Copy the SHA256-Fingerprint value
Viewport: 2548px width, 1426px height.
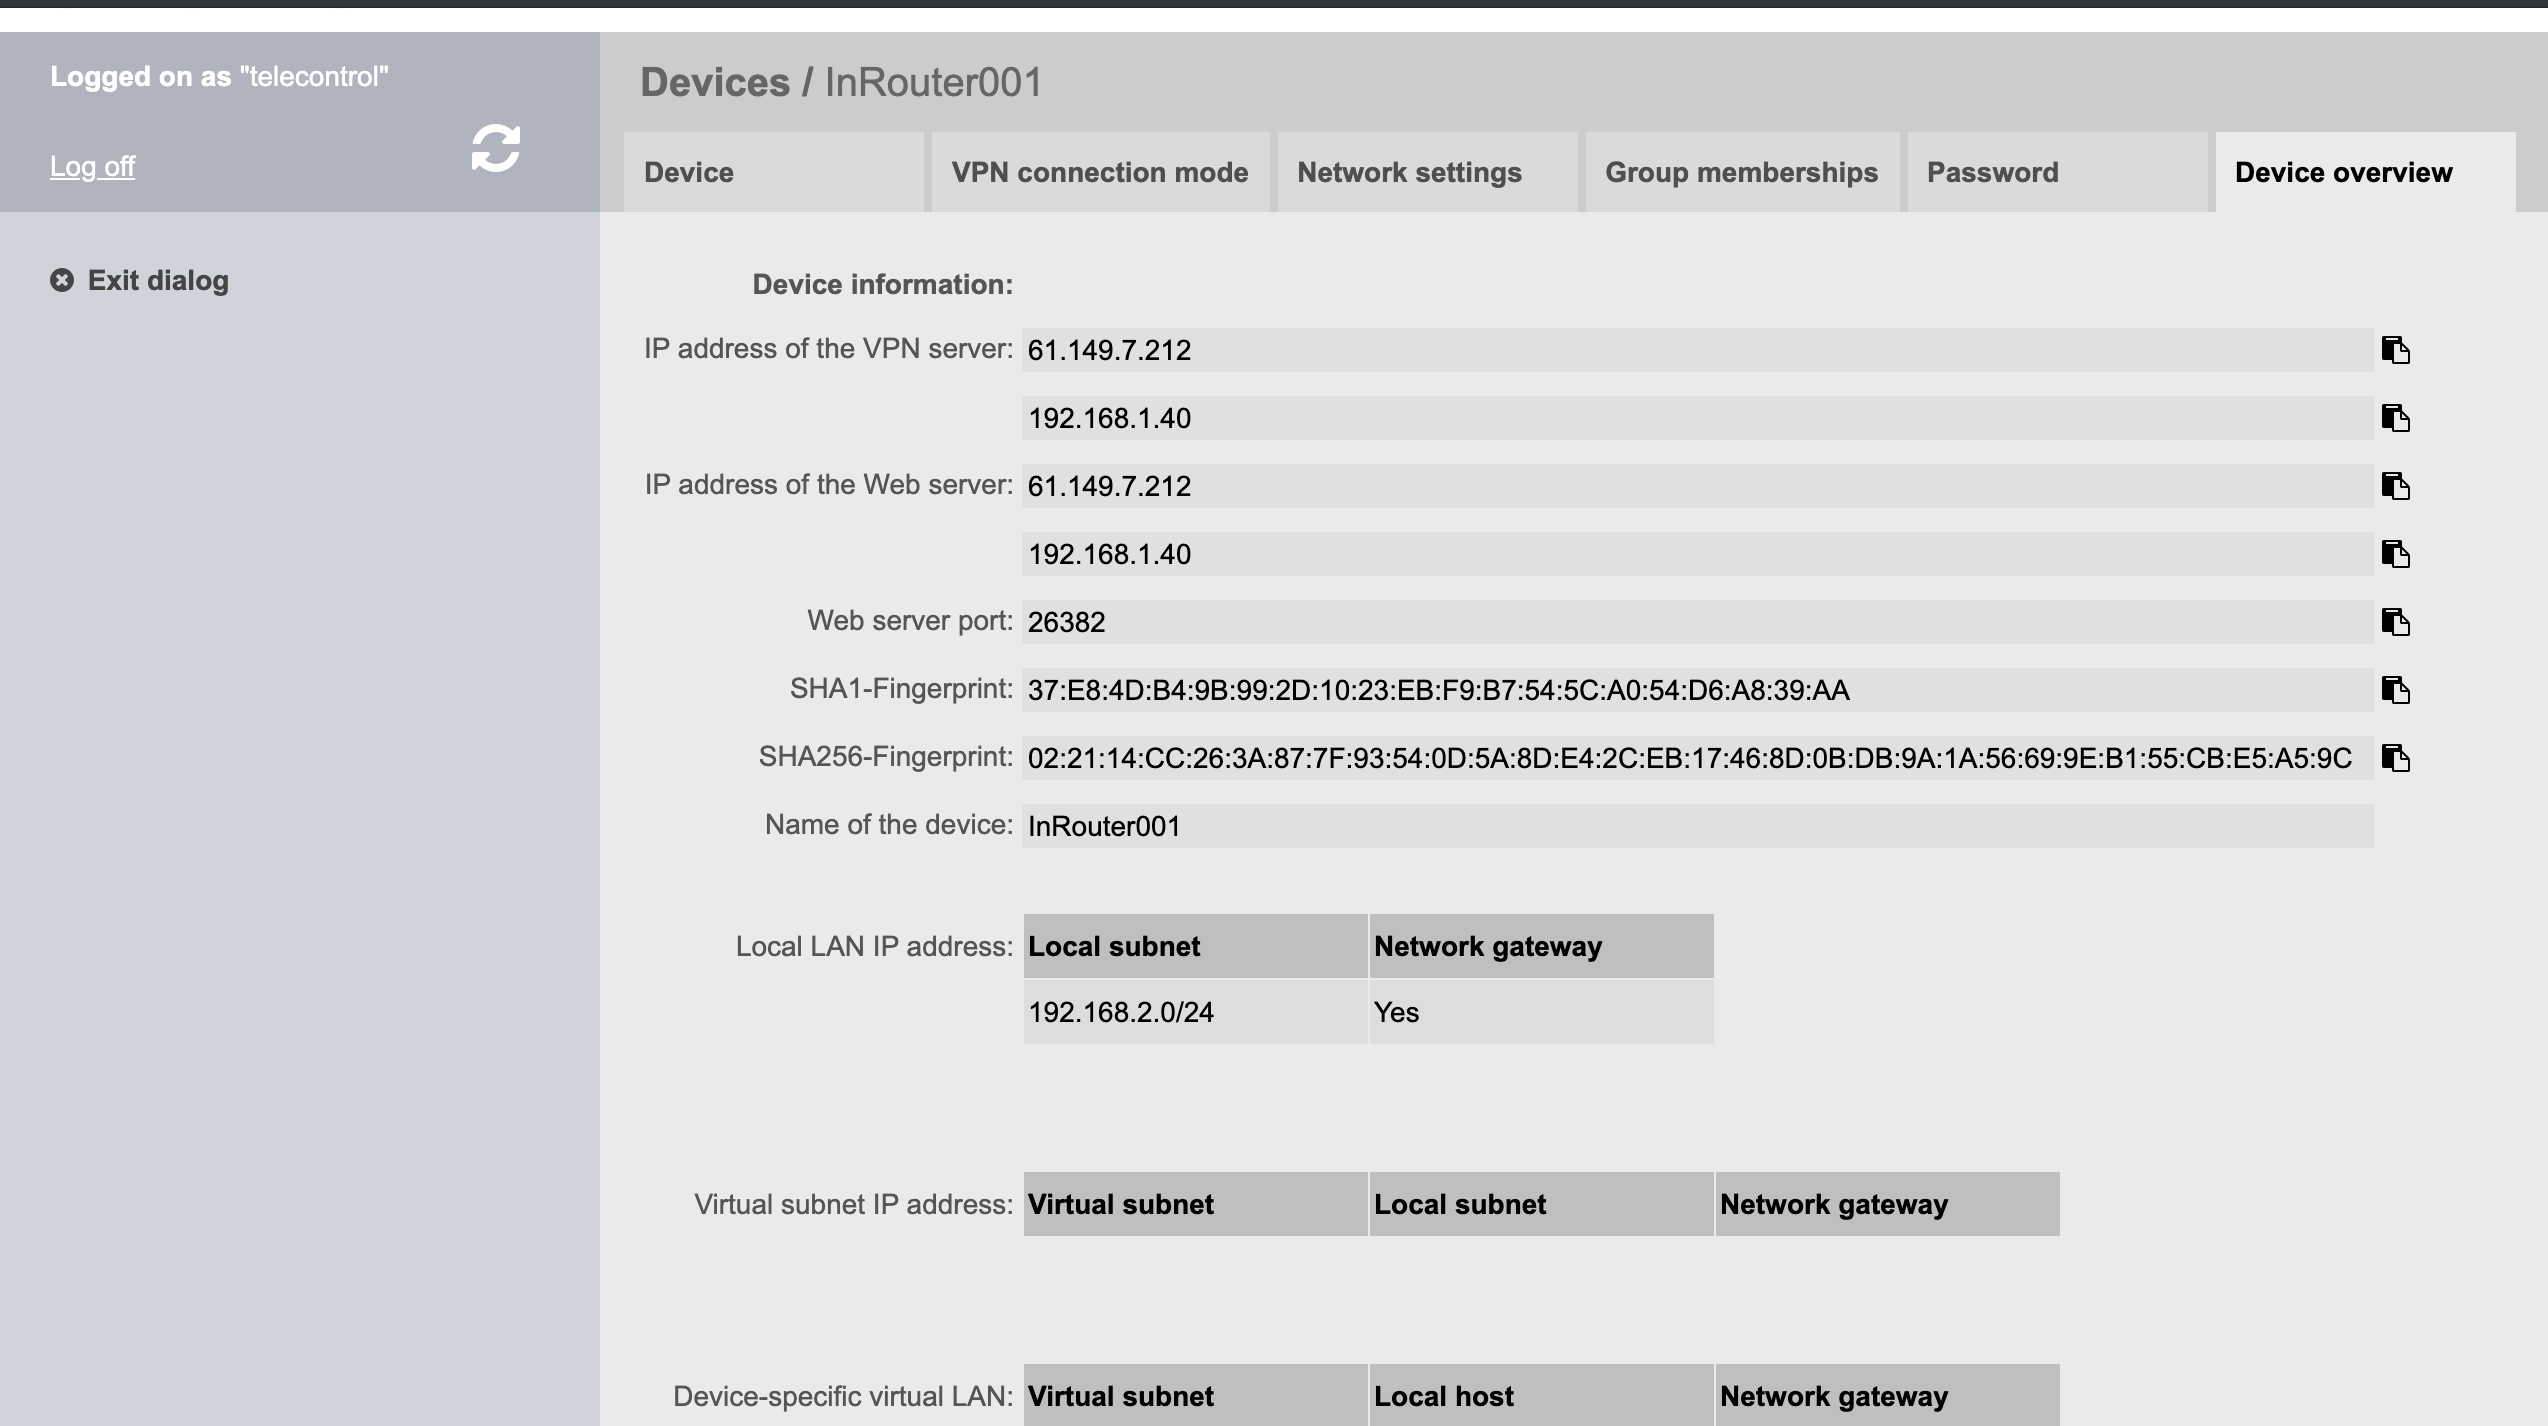pos(2395,758)
